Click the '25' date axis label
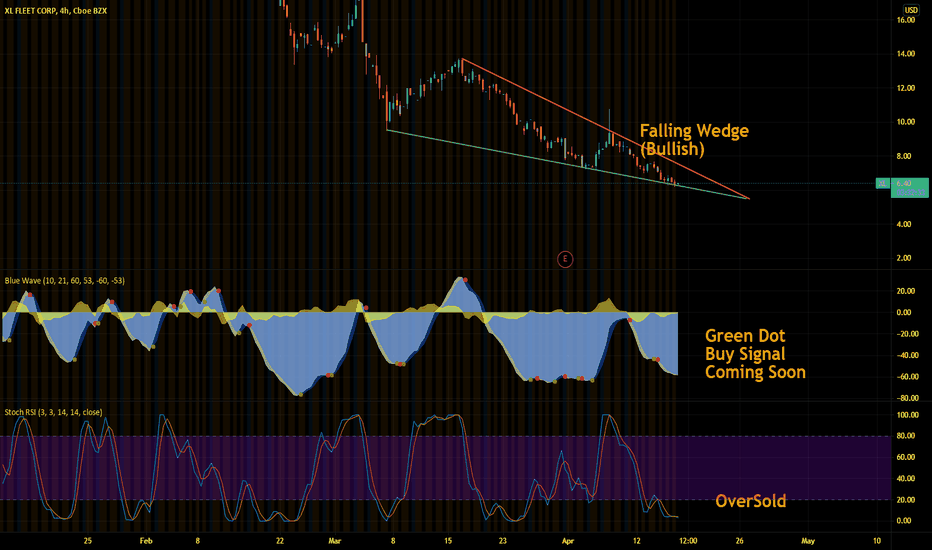This screenshot has height=550, width=932. click(x=88, y=541)
